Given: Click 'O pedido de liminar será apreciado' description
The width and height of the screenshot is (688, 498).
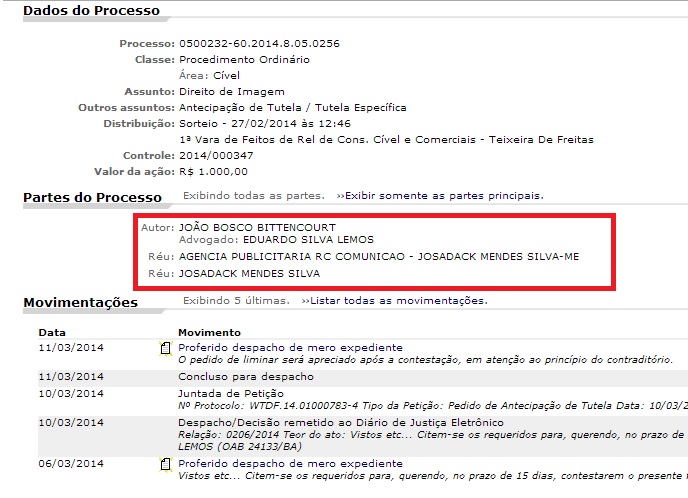Looking at the screenshot, I should tap(426, 360).
